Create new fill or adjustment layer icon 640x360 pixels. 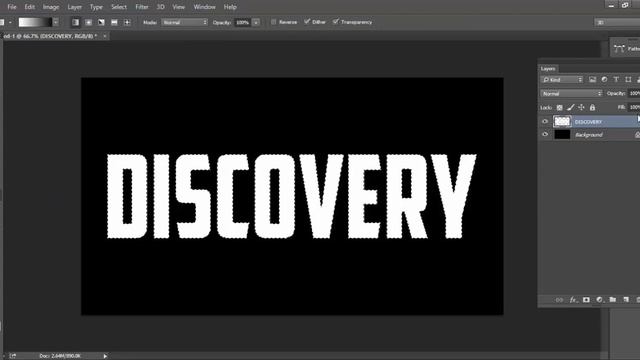(599, 300)
